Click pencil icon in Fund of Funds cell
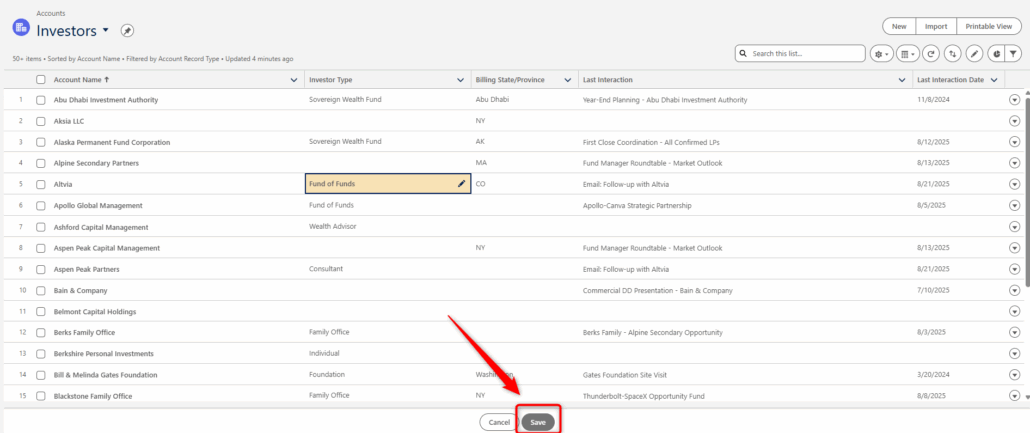The width and height of the screenshot is (1030, 433). tap(462, 184)
